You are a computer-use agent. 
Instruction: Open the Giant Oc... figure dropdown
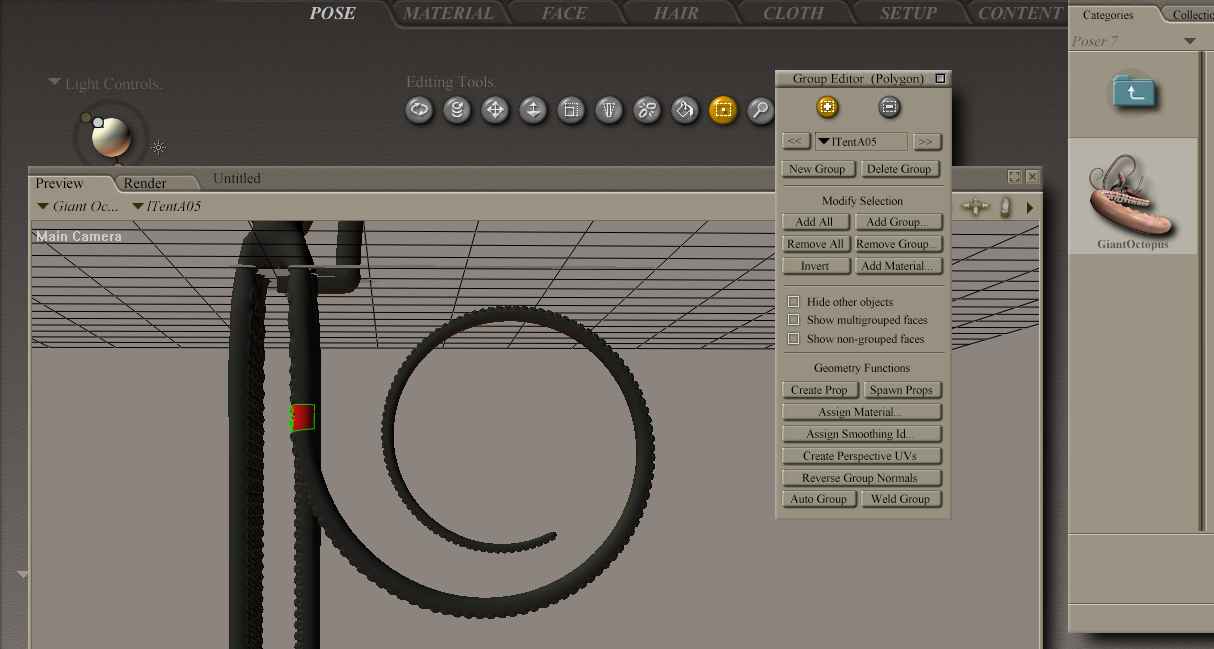point(78,207)
